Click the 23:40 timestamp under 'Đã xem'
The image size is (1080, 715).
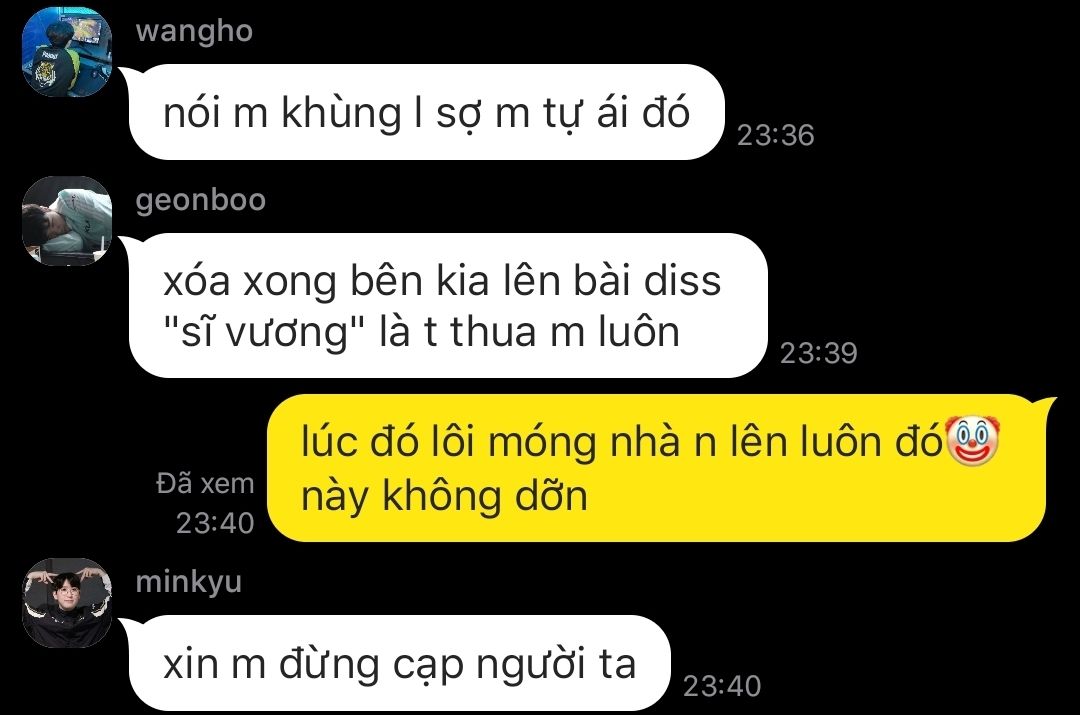pos(215,524)
